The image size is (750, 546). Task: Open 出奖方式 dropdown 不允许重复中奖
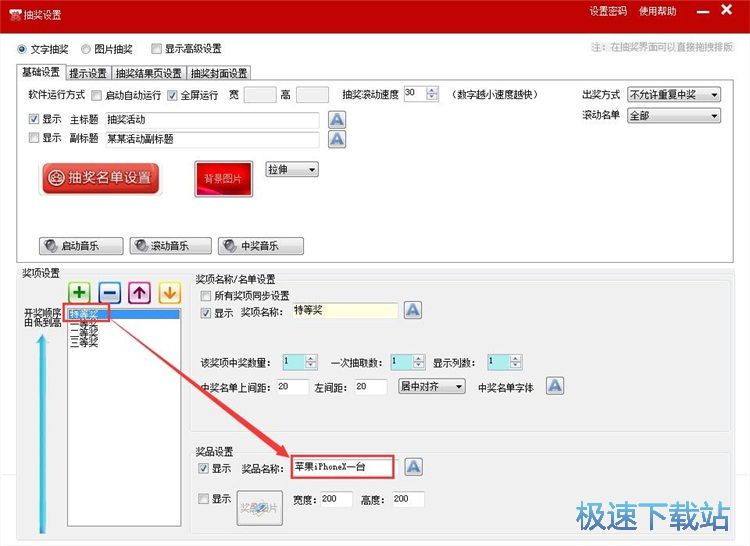pyautogui.click(x=673, y=95)
